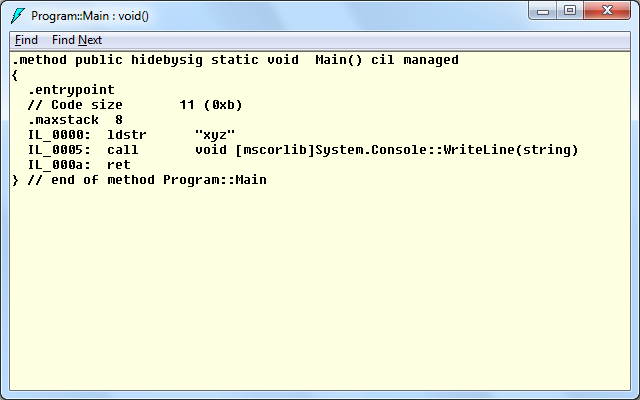Click the IL_0005 label
The width and height of the screenshot is (640, 400).
tap(59, 150)
